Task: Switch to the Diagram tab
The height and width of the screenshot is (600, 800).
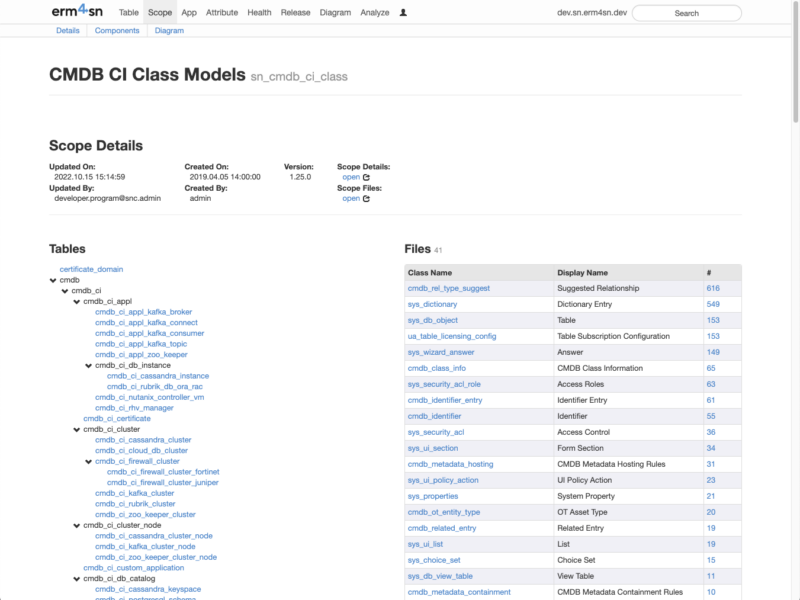Action: point(169,30)
